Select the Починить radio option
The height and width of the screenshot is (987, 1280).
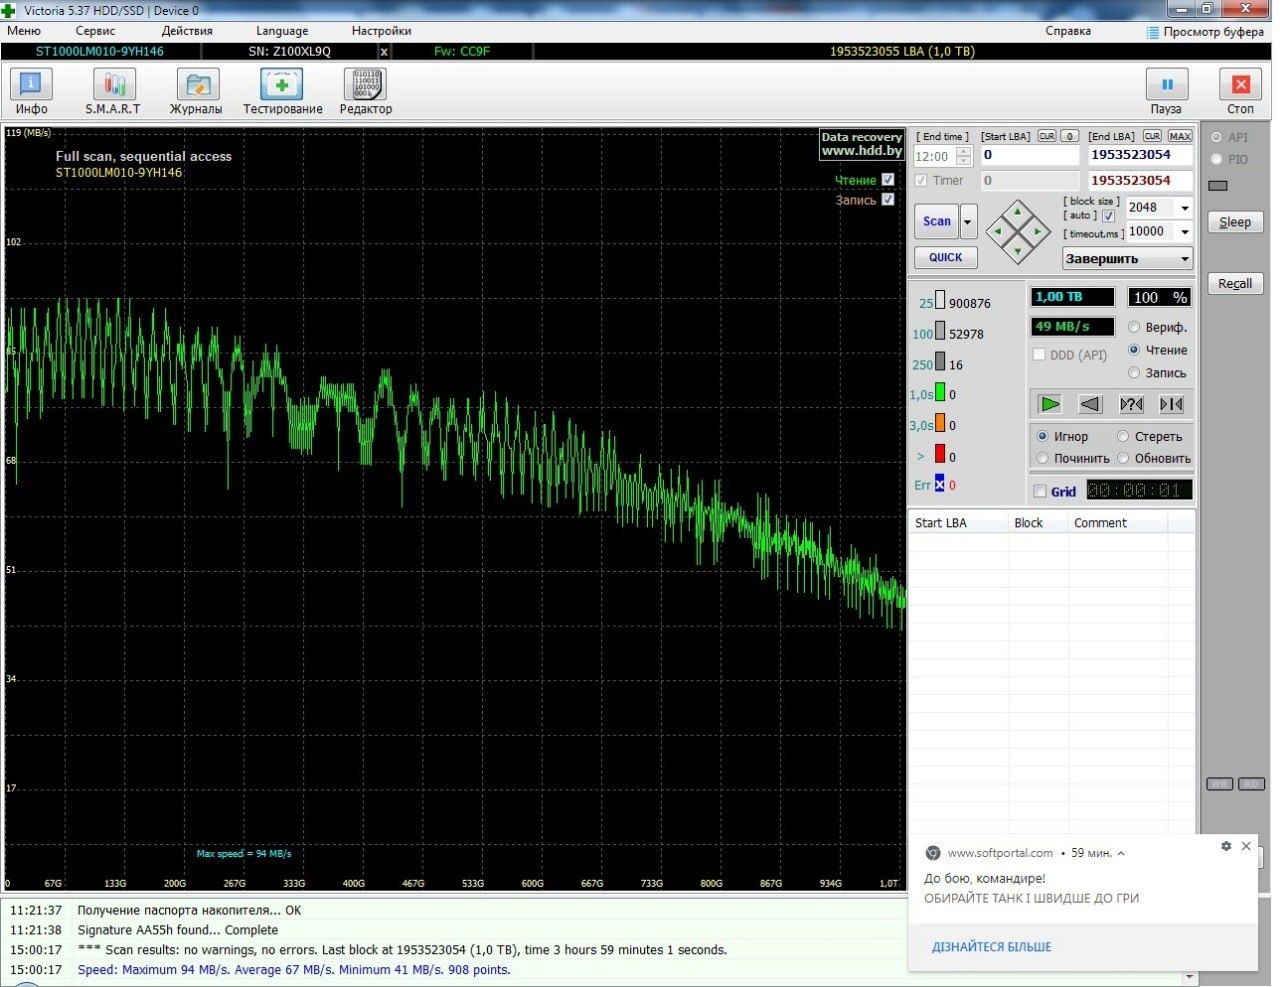click(x=1043, y=458)
